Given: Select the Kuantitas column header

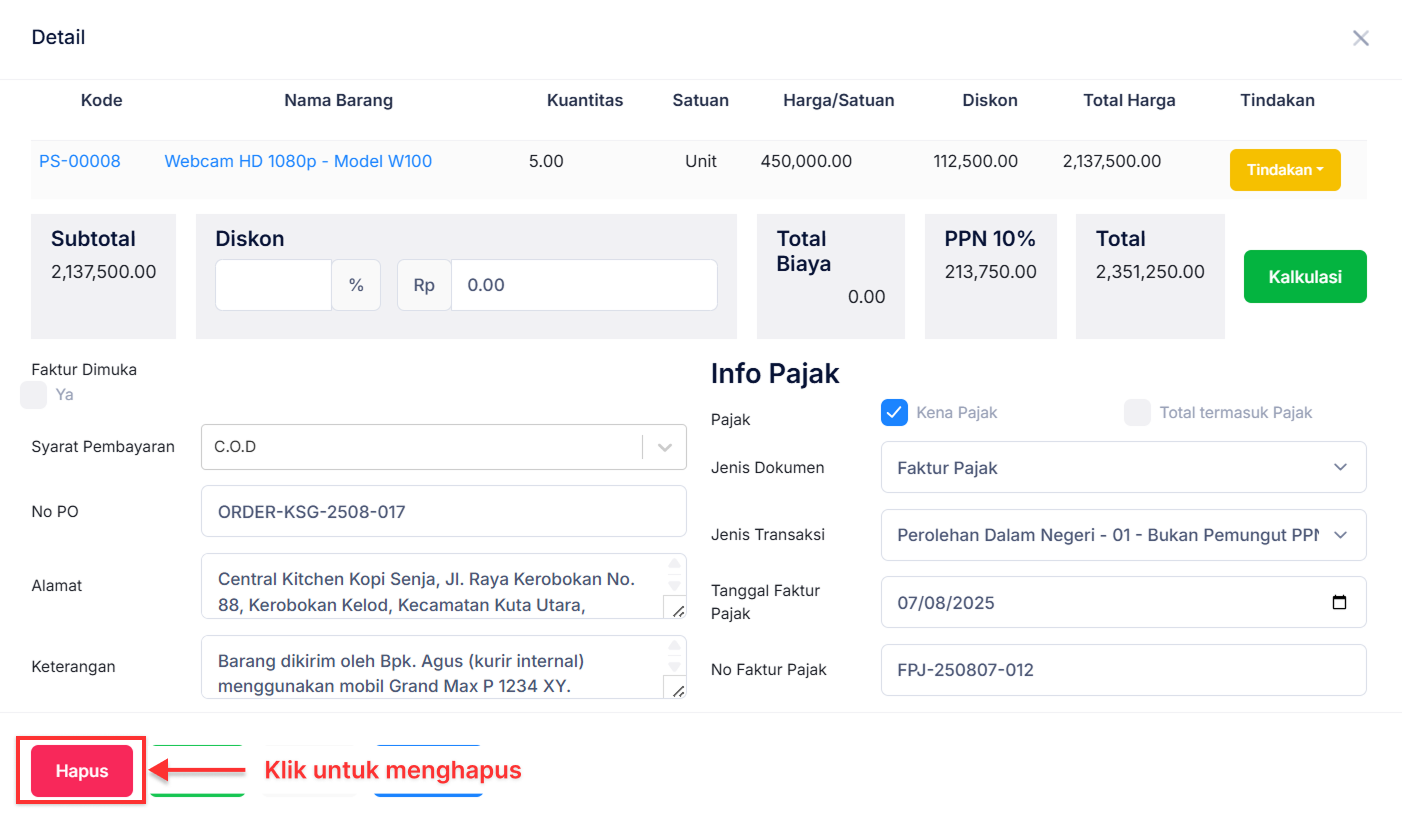Looking at the screenshot, I should [585, 100].
